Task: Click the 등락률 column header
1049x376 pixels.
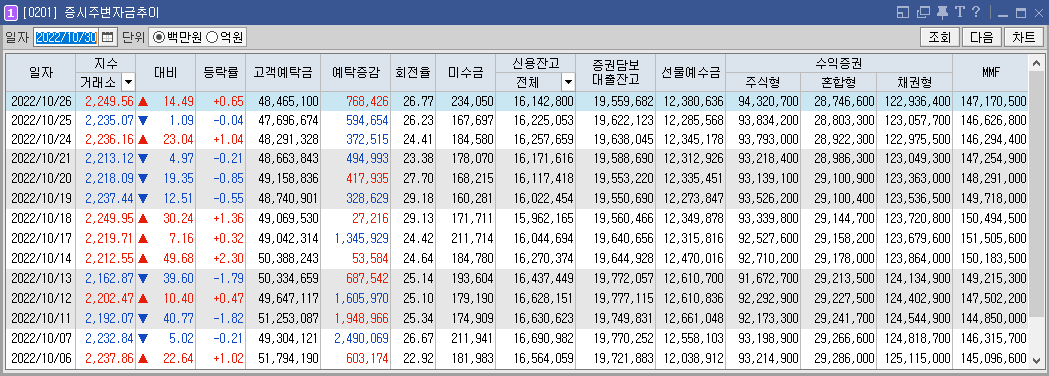Action: click(x=221, y=72)
